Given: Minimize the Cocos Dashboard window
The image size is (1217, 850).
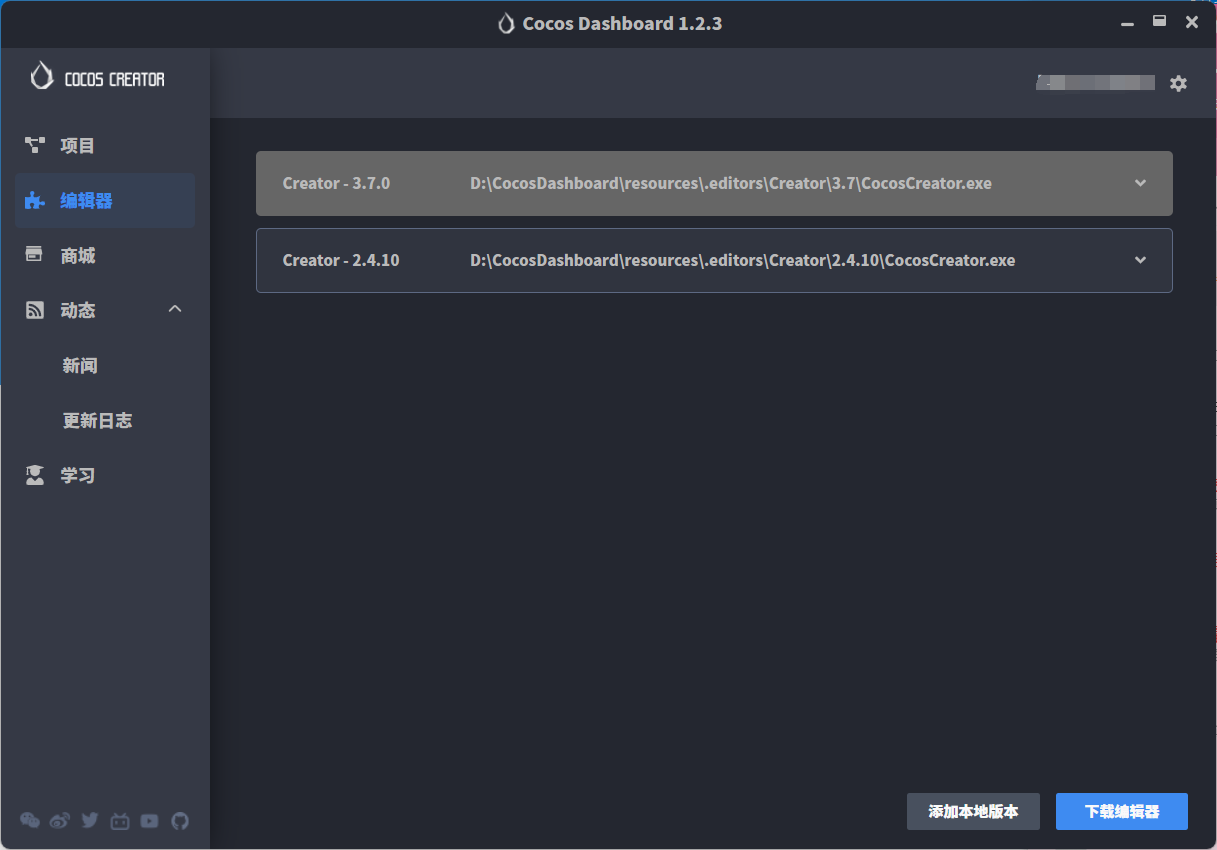Looking at the screenshot, I should pos(1128,22).
